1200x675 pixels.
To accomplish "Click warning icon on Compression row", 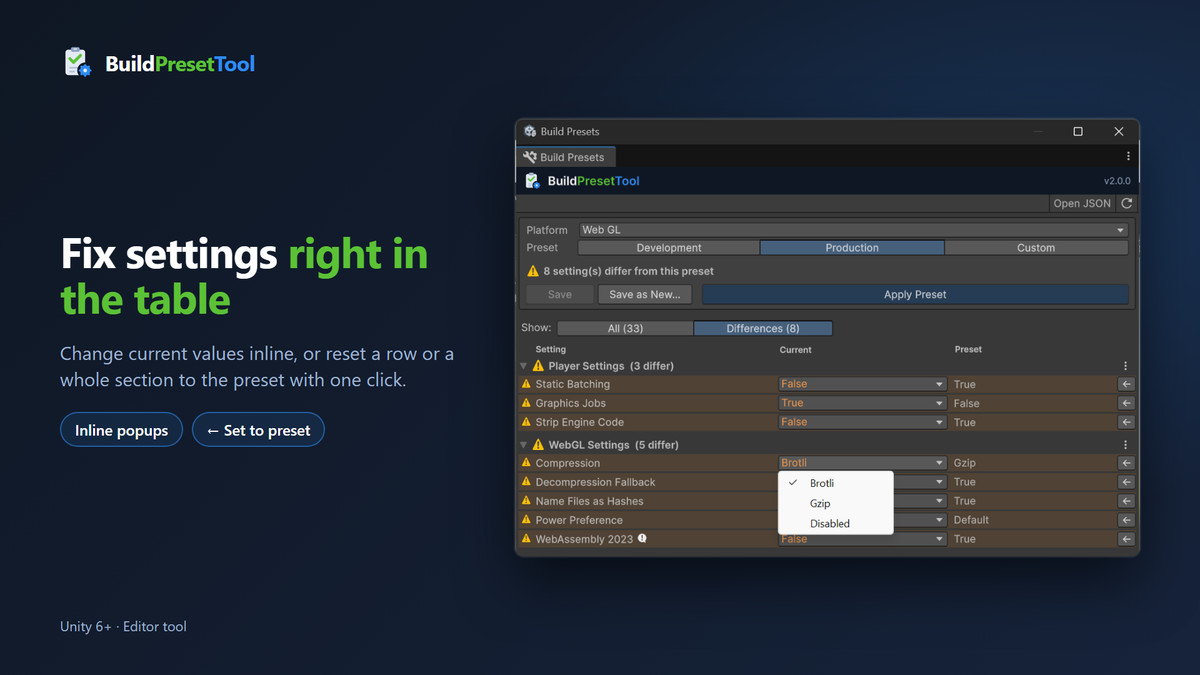I will click(x=526, y=463).
